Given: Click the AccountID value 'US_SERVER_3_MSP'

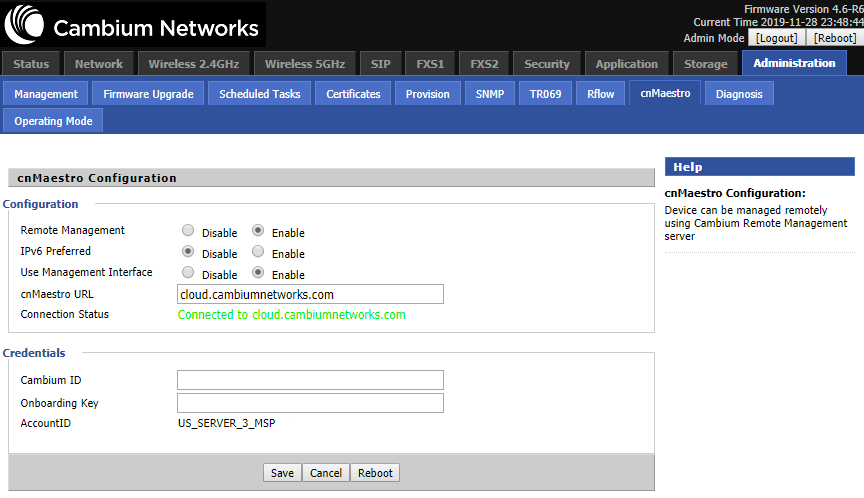Looking at the screenshot, I should [226, 423].
